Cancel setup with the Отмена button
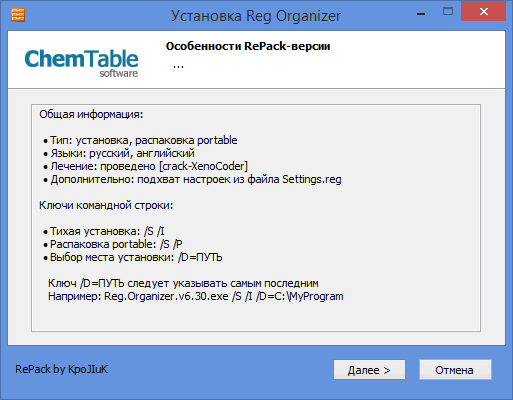 tap(455, 370)
